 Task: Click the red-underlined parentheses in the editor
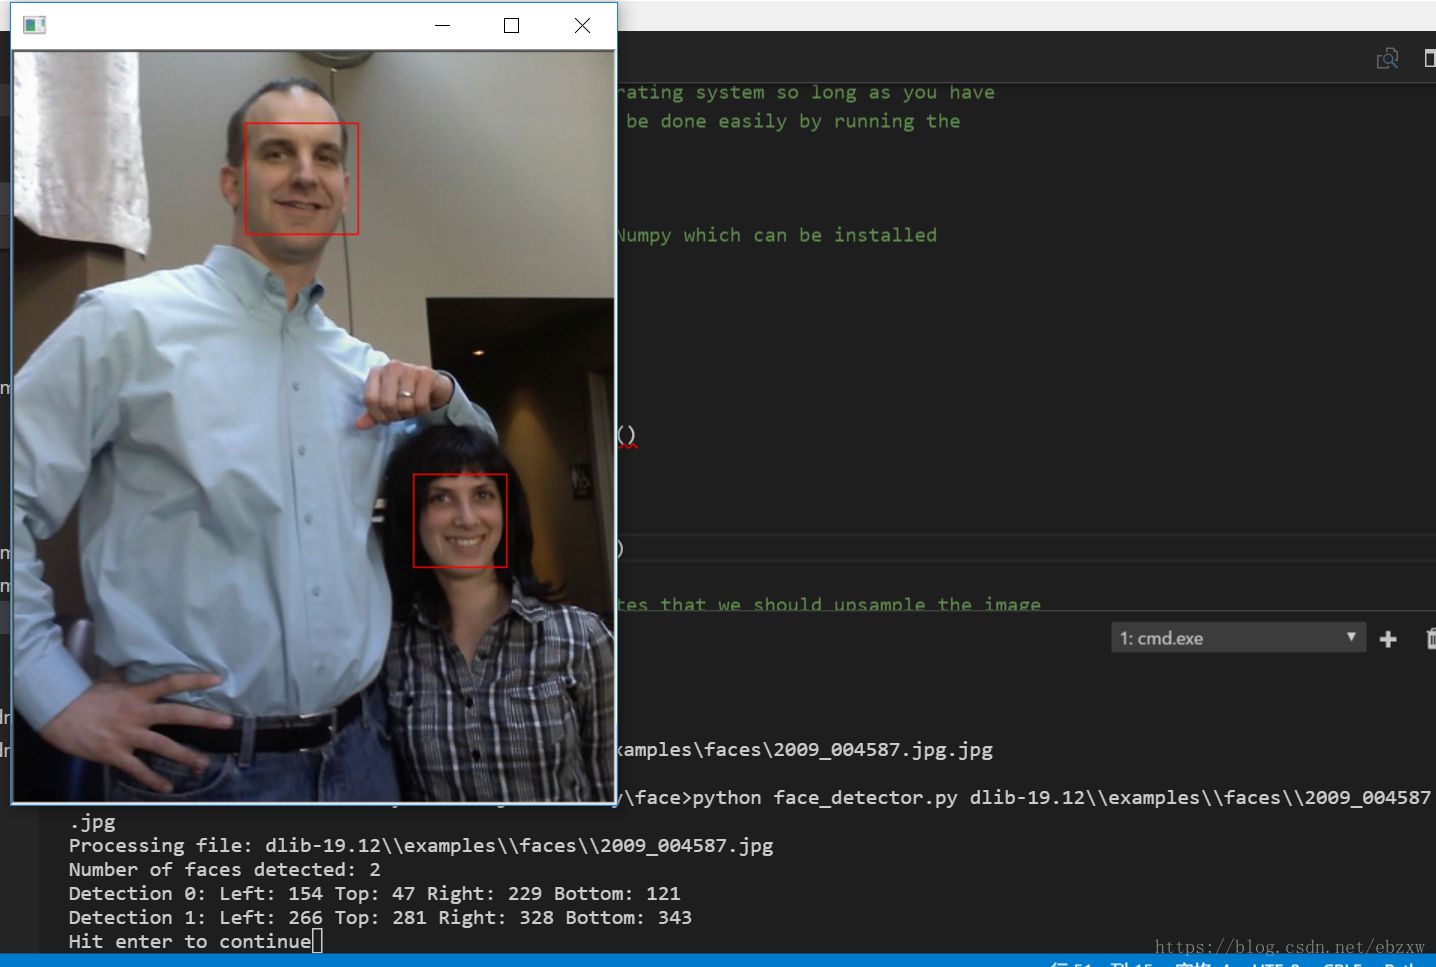[x=626, y=436]
